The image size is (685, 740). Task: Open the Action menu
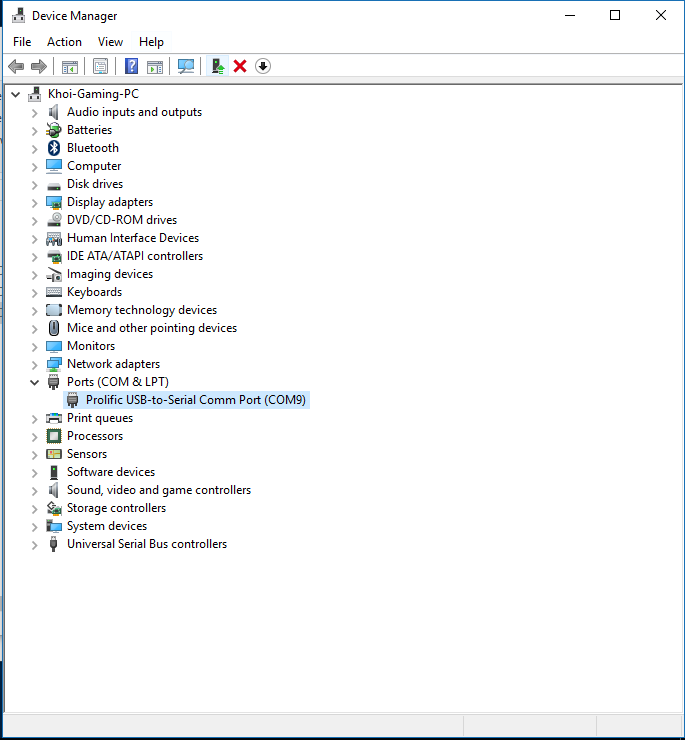[x=64, y=42]
